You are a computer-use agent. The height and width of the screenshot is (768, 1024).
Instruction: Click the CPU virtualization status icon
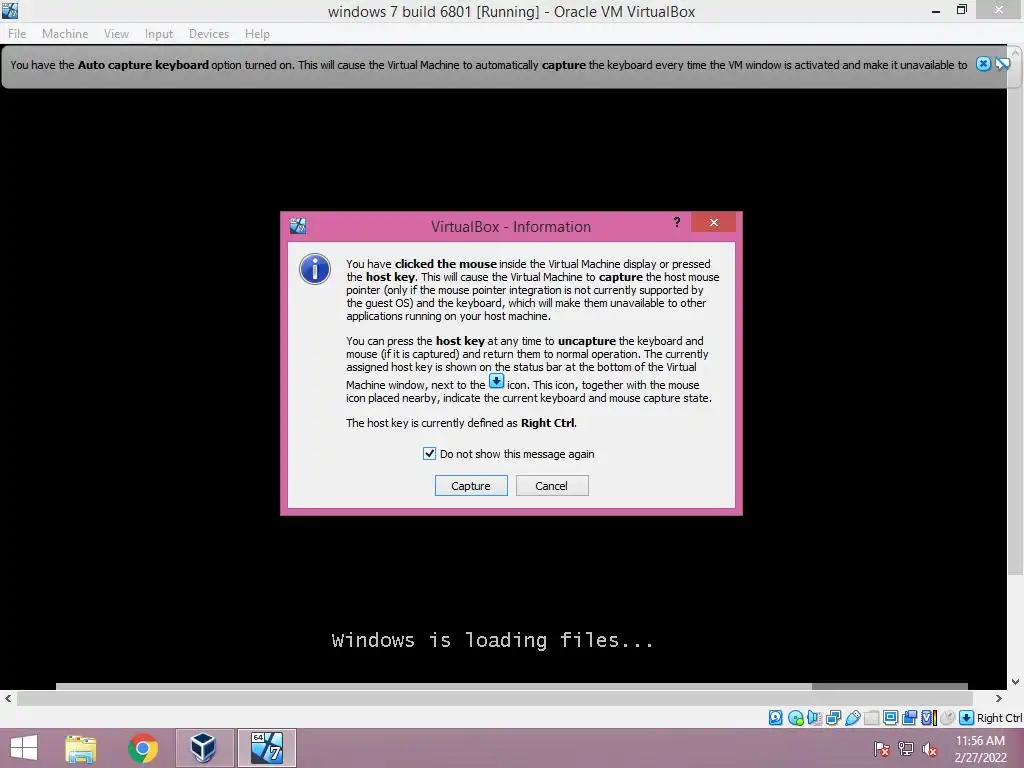click(x=929, y=718)
